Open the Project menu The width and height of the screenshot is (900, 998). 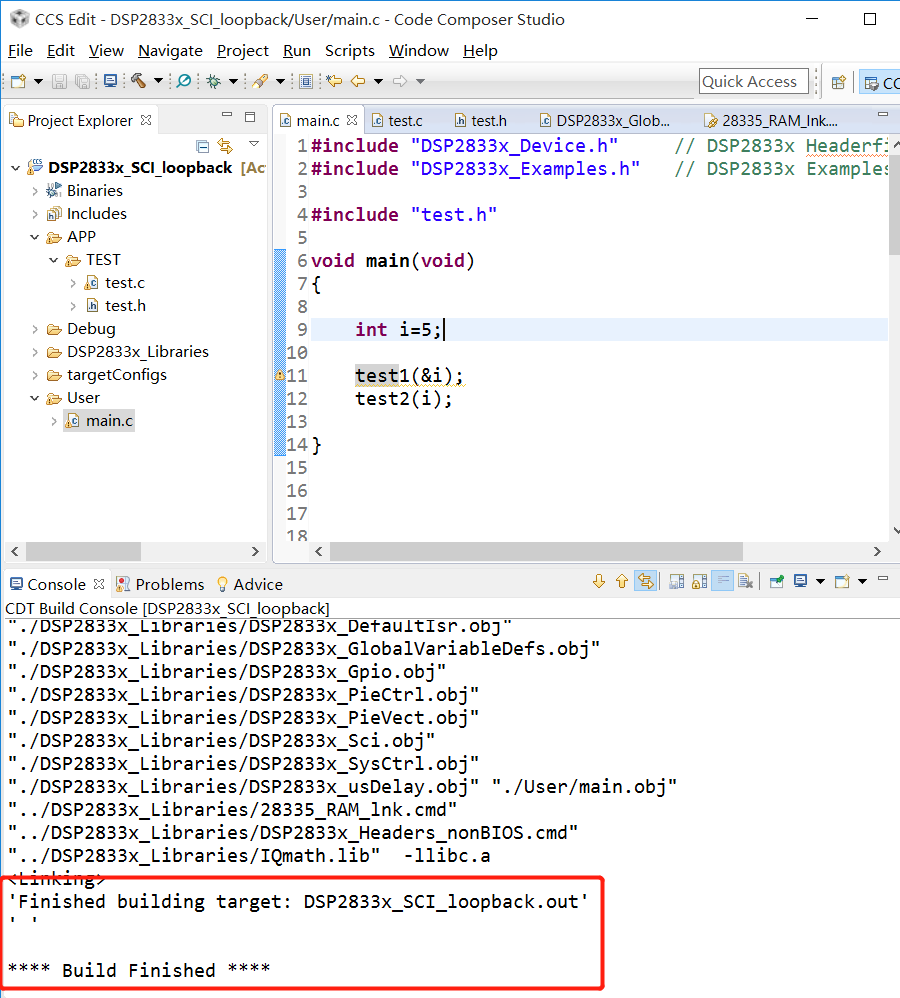[x=243, y=51]
